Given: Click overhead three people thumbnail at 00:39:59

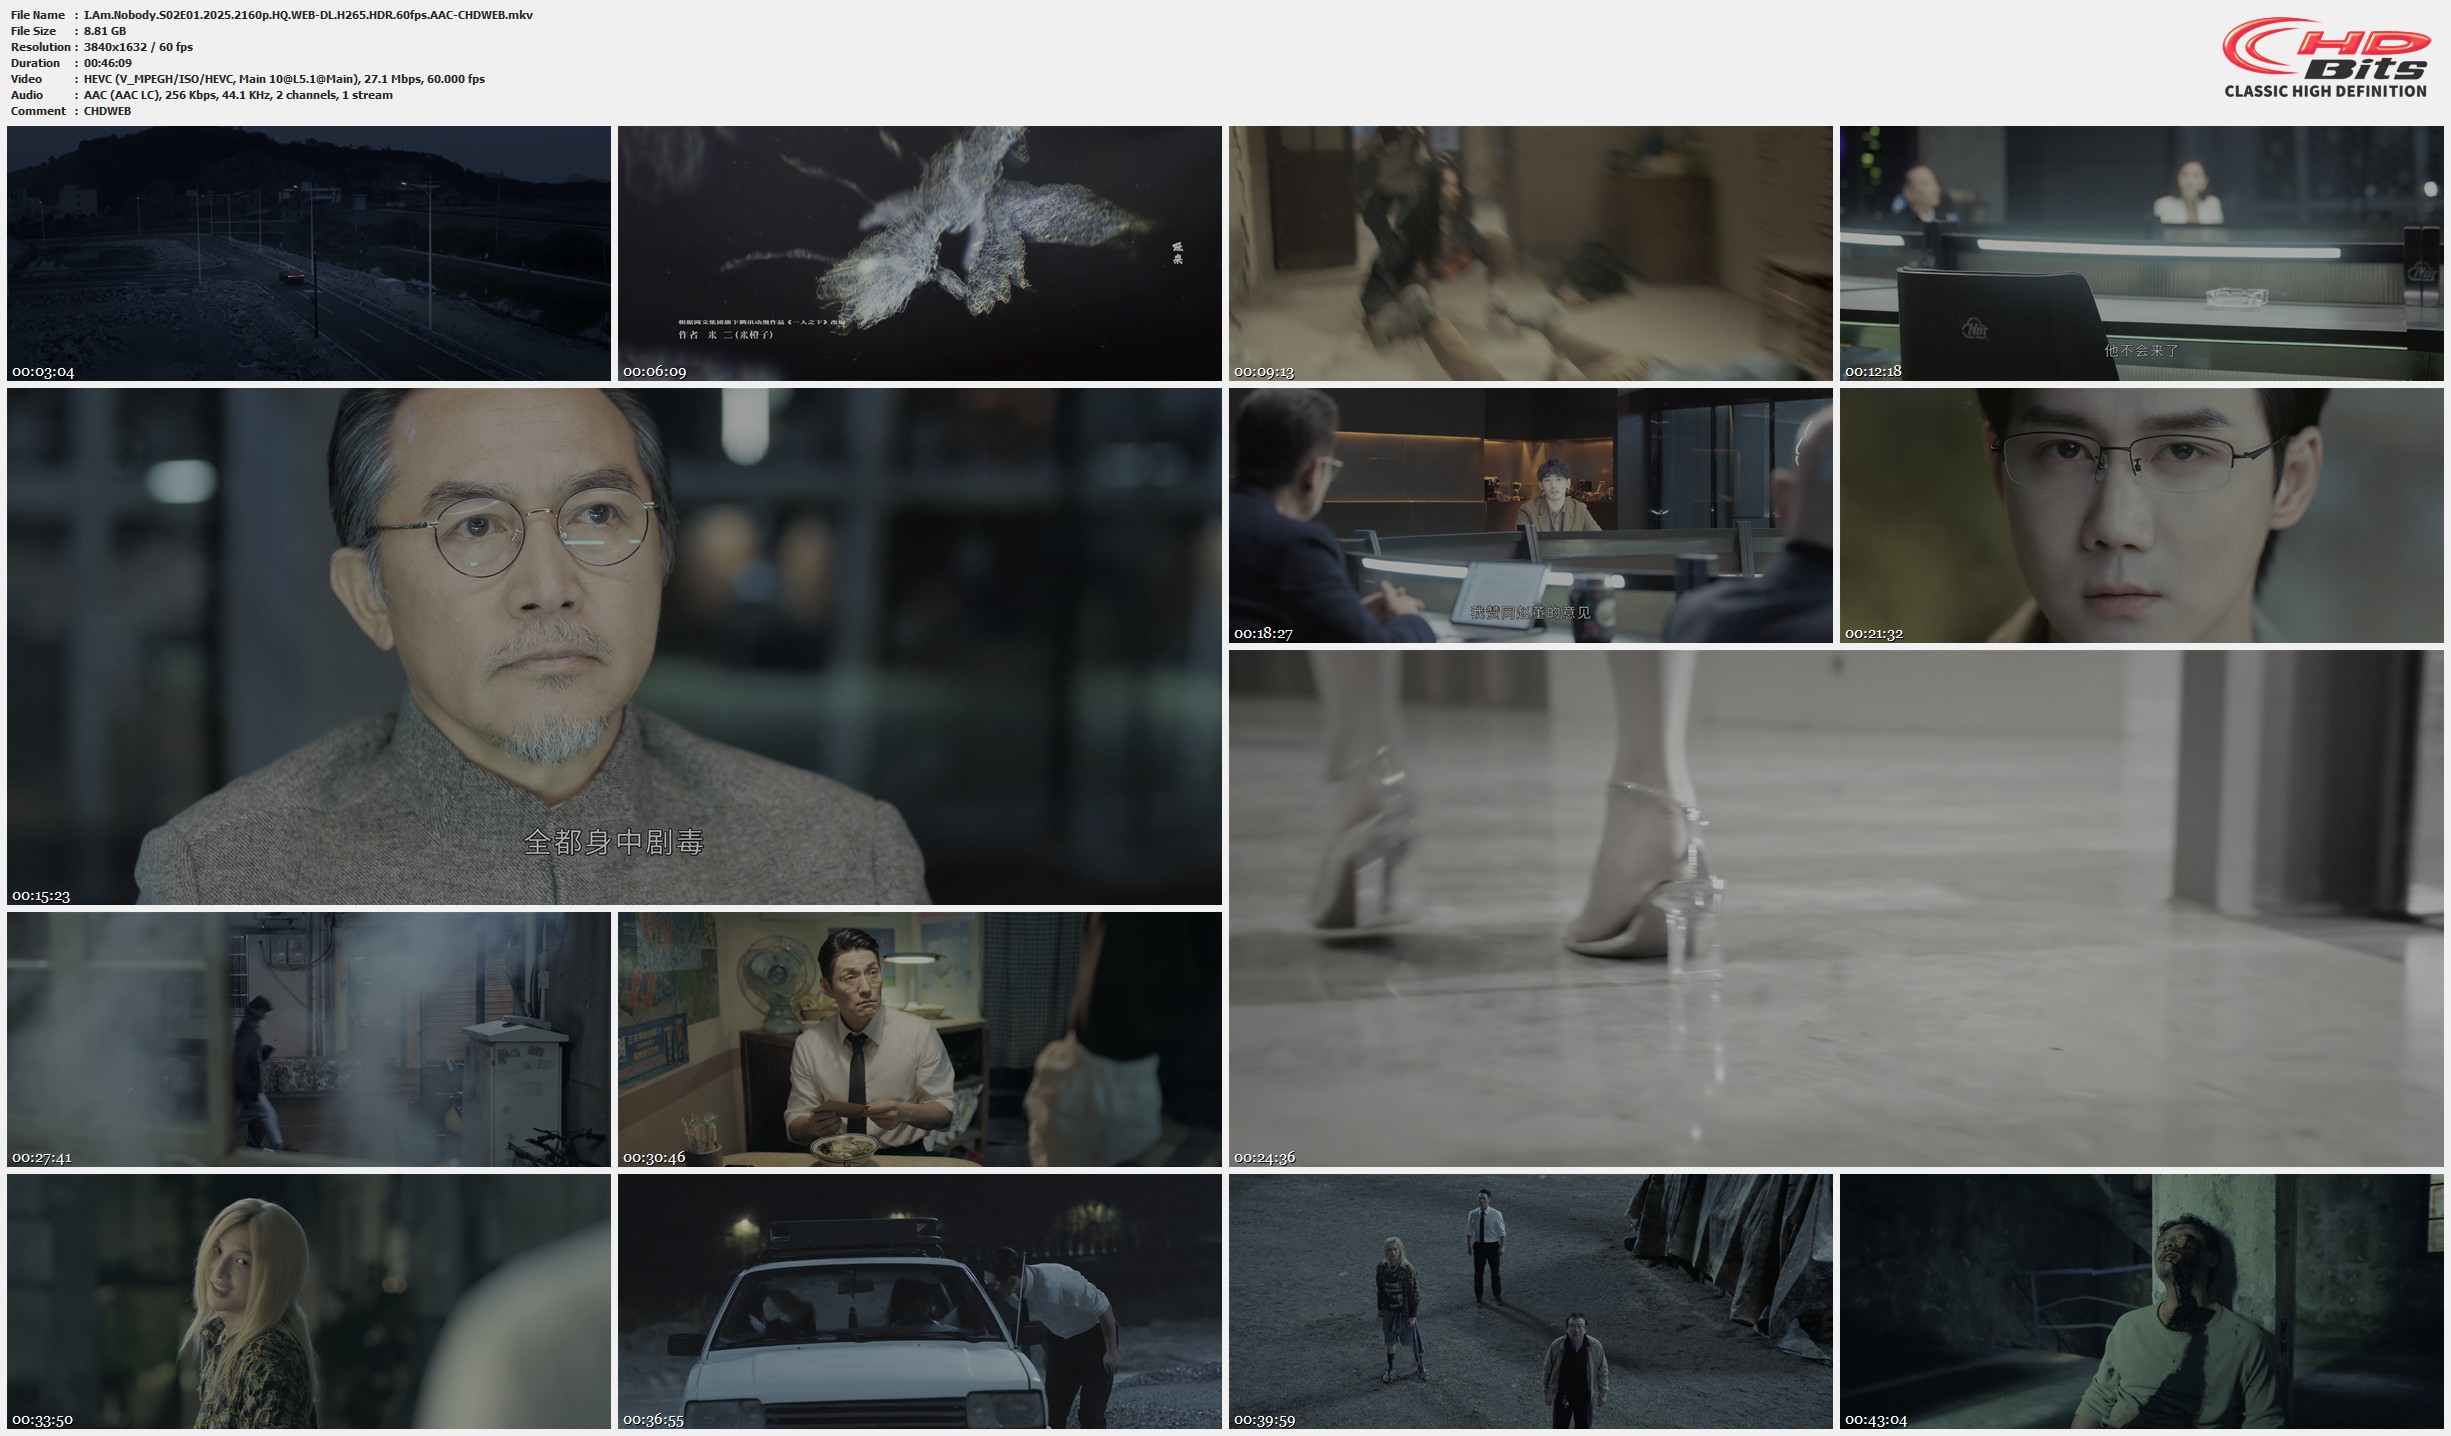Looking at the screenshot, I should tap(1530, 1300).
